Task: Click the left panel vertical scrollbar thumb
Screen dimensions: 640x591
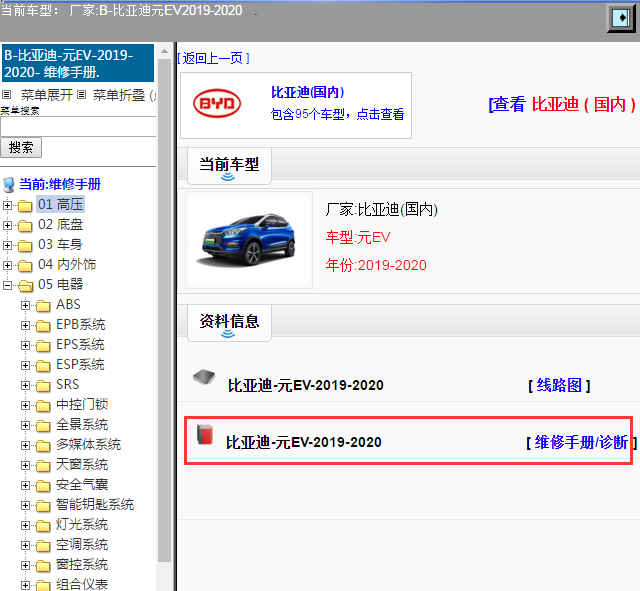Action: pos(164,310)
